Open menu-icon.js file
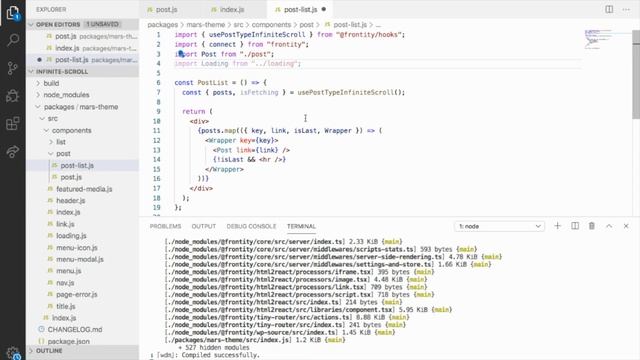The width and height of the screenshot is (640, 360). coord(83,248)
